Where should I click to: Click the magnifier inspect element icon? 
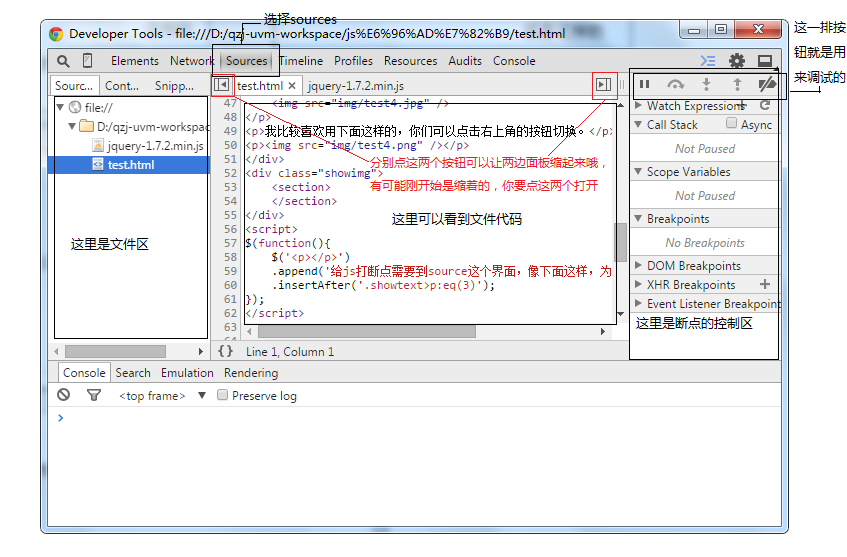[x=63, y=61]
